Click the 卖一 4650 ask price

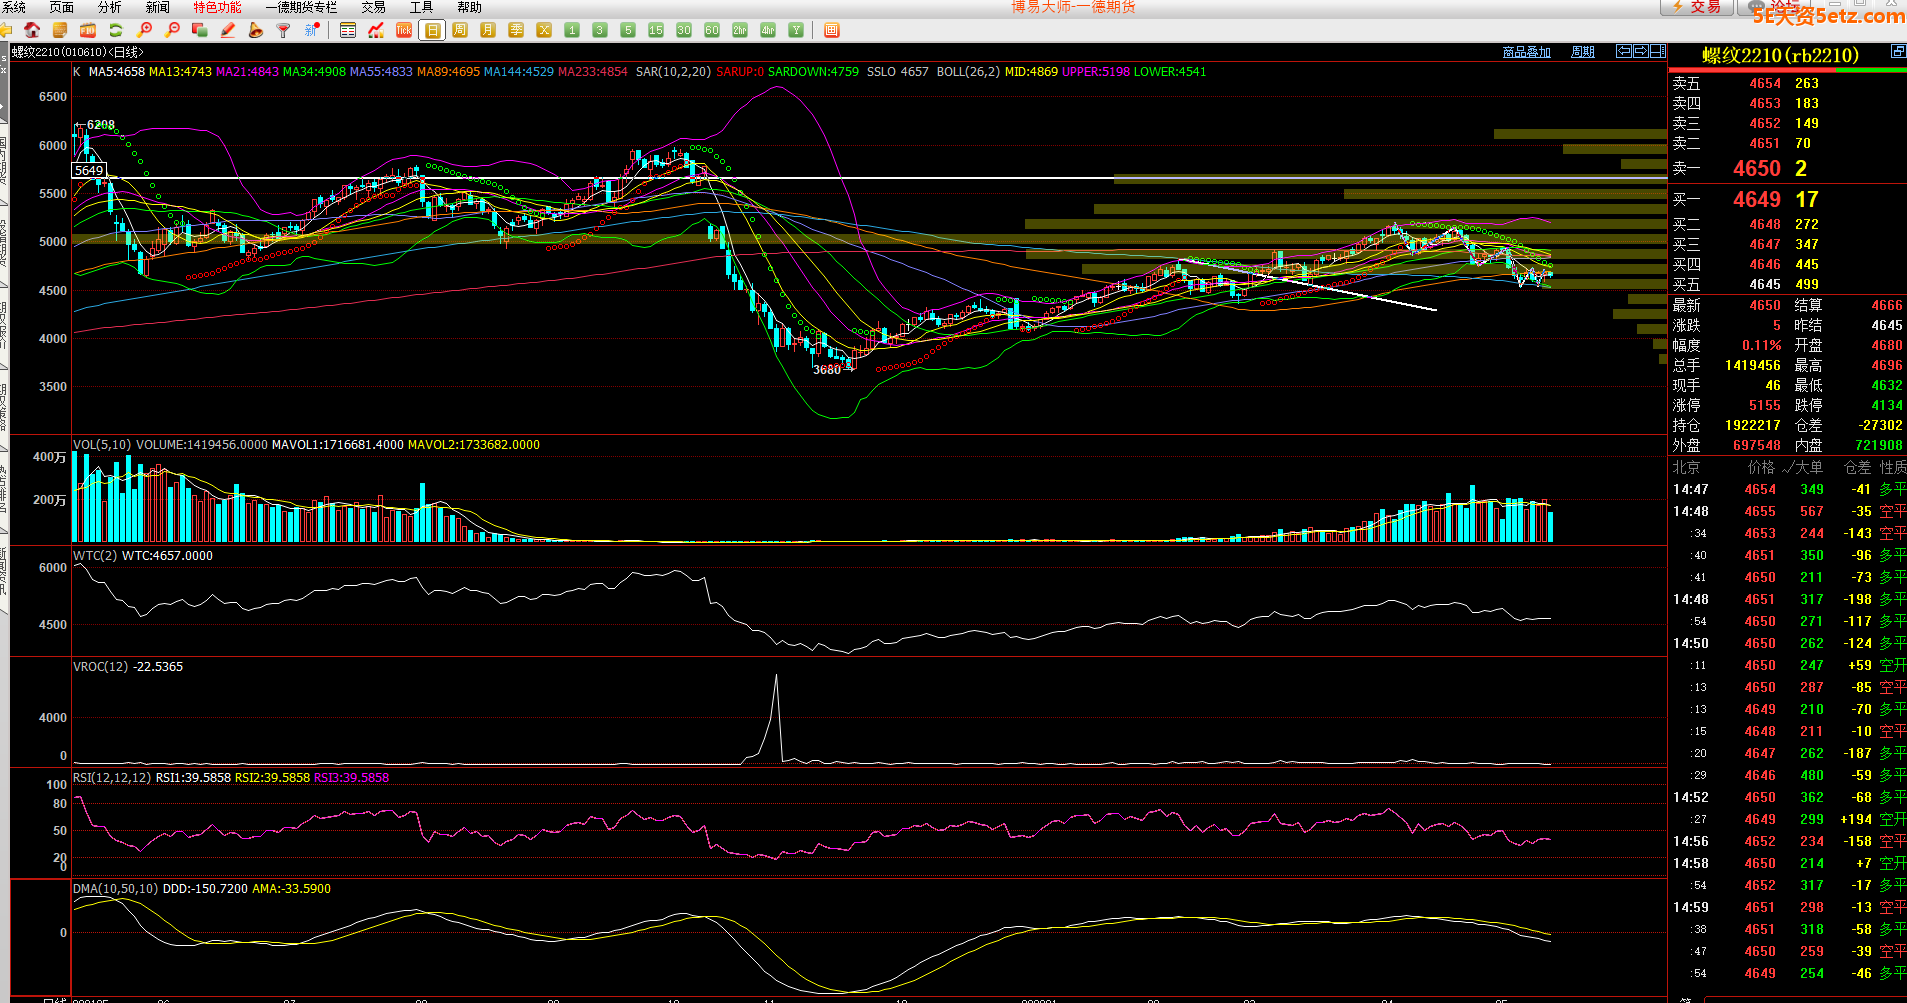tap(1757, 168)
